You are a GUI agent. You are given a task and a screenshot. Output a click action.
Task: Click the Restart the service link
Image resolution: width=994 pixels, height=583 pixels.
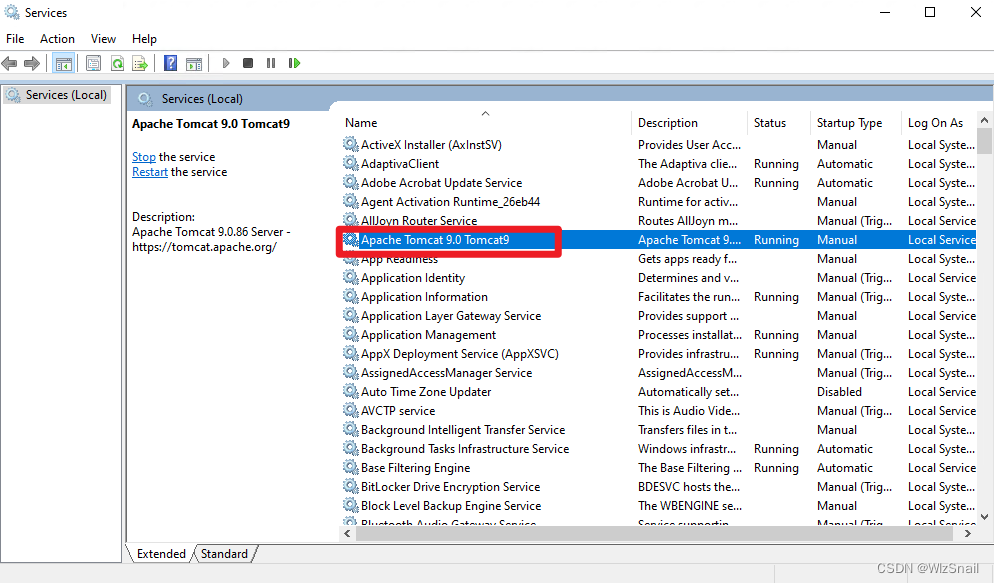(150, 172)
